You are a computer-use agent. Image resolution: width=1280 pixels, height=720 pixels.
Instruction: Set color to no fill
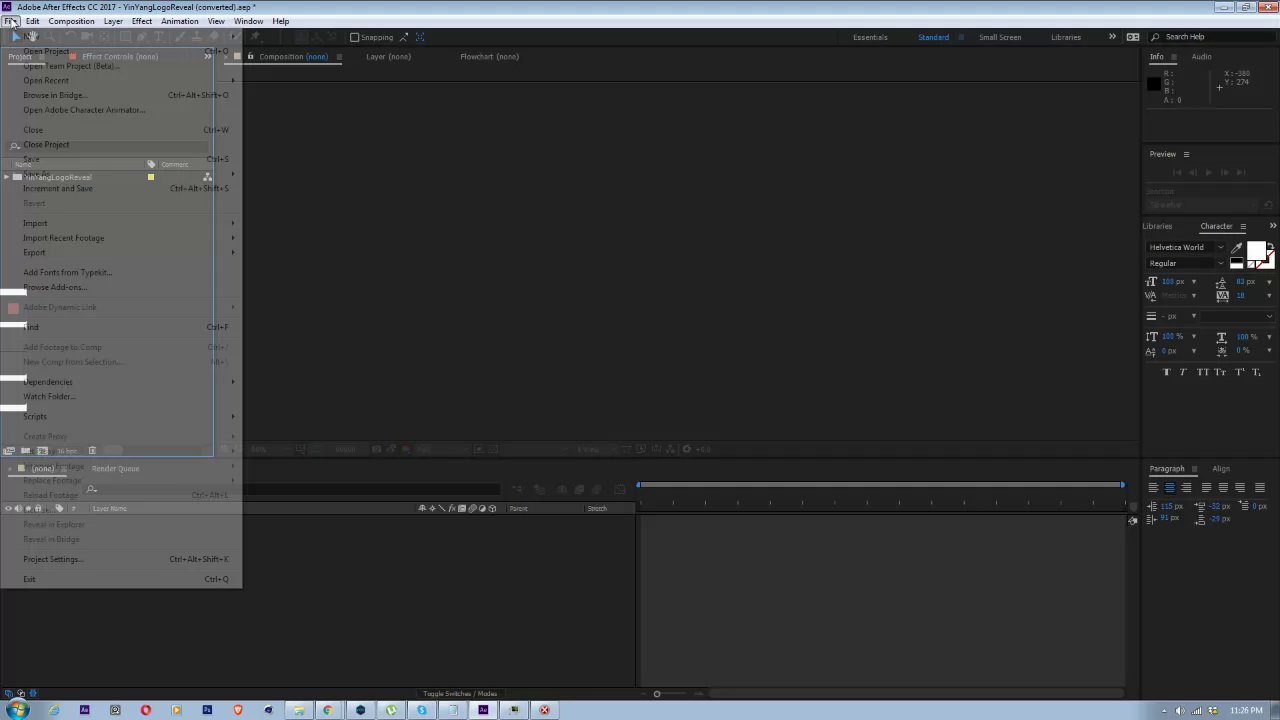pyautogui.click(x=1251, y=264)
